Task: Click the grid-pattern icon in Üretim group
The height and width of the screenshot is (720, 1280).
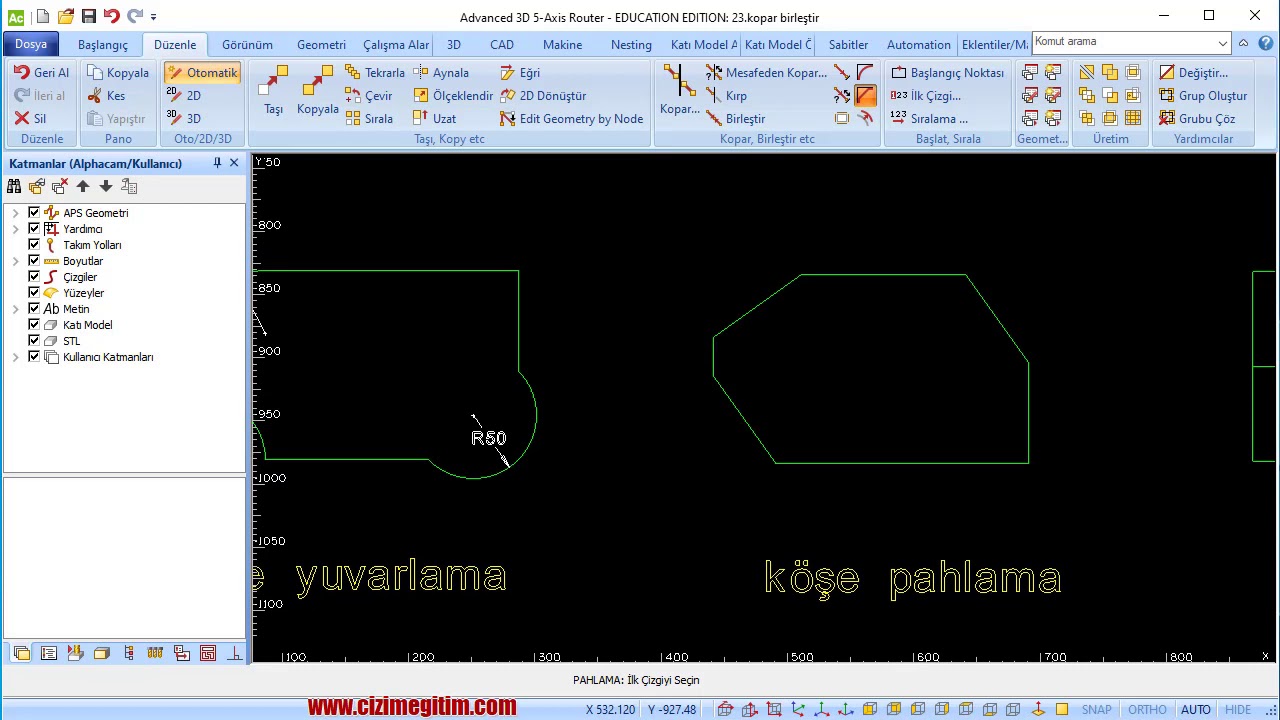Action: coord(1133,119)
